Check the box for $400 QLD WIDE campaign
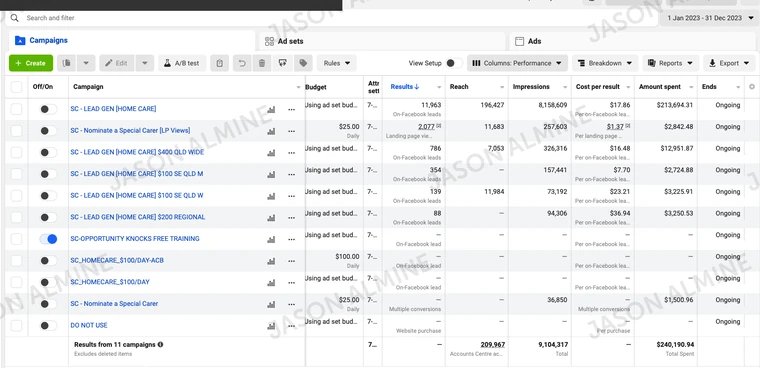Image resolution: width=760 pixels, height=368 pixels. click(16, 152)
